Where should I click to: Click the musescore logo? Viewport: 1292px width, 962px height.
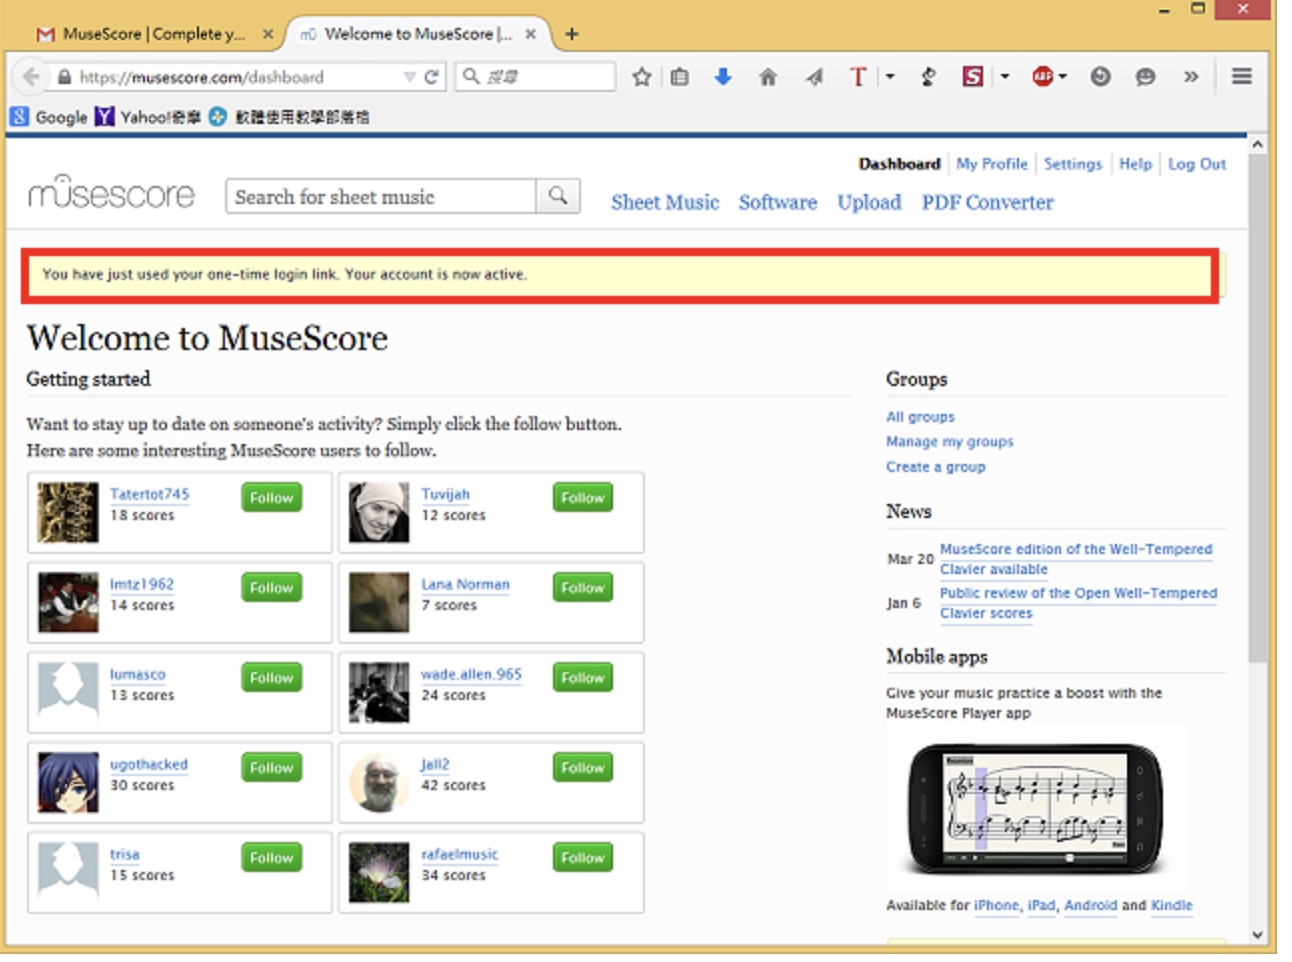point(111,192)
